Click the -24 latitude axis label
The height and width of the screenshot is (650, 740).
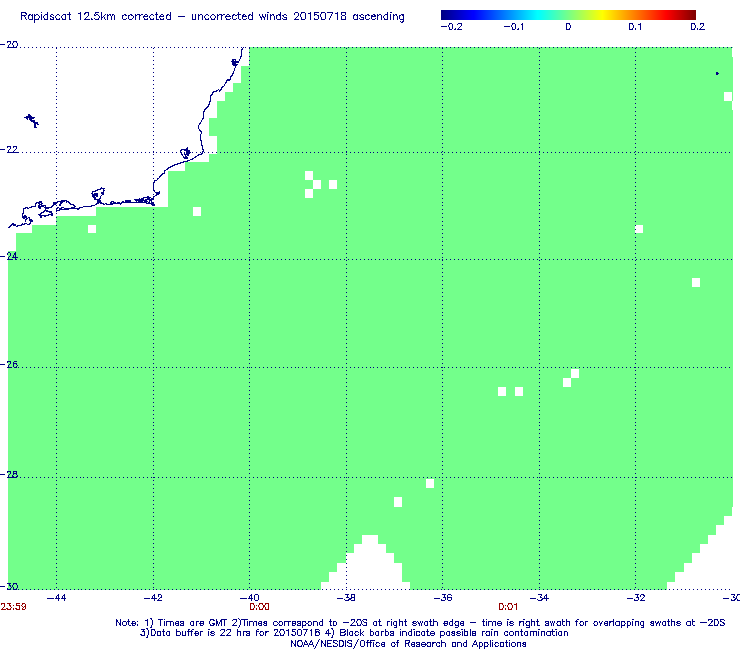(9, 256)
